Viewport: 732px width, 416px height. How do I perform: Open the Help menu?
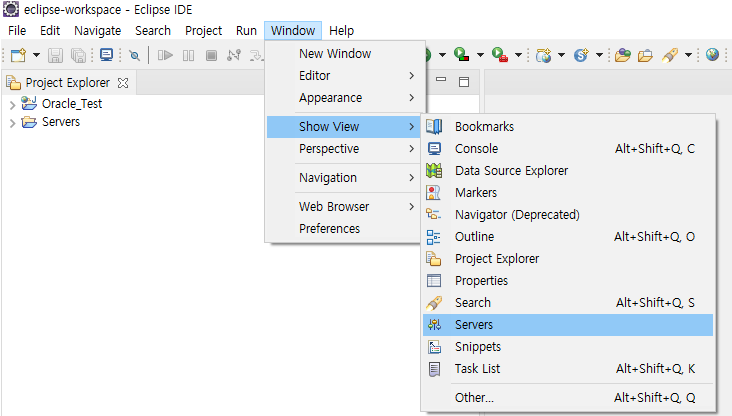click(x=341, y=31)
